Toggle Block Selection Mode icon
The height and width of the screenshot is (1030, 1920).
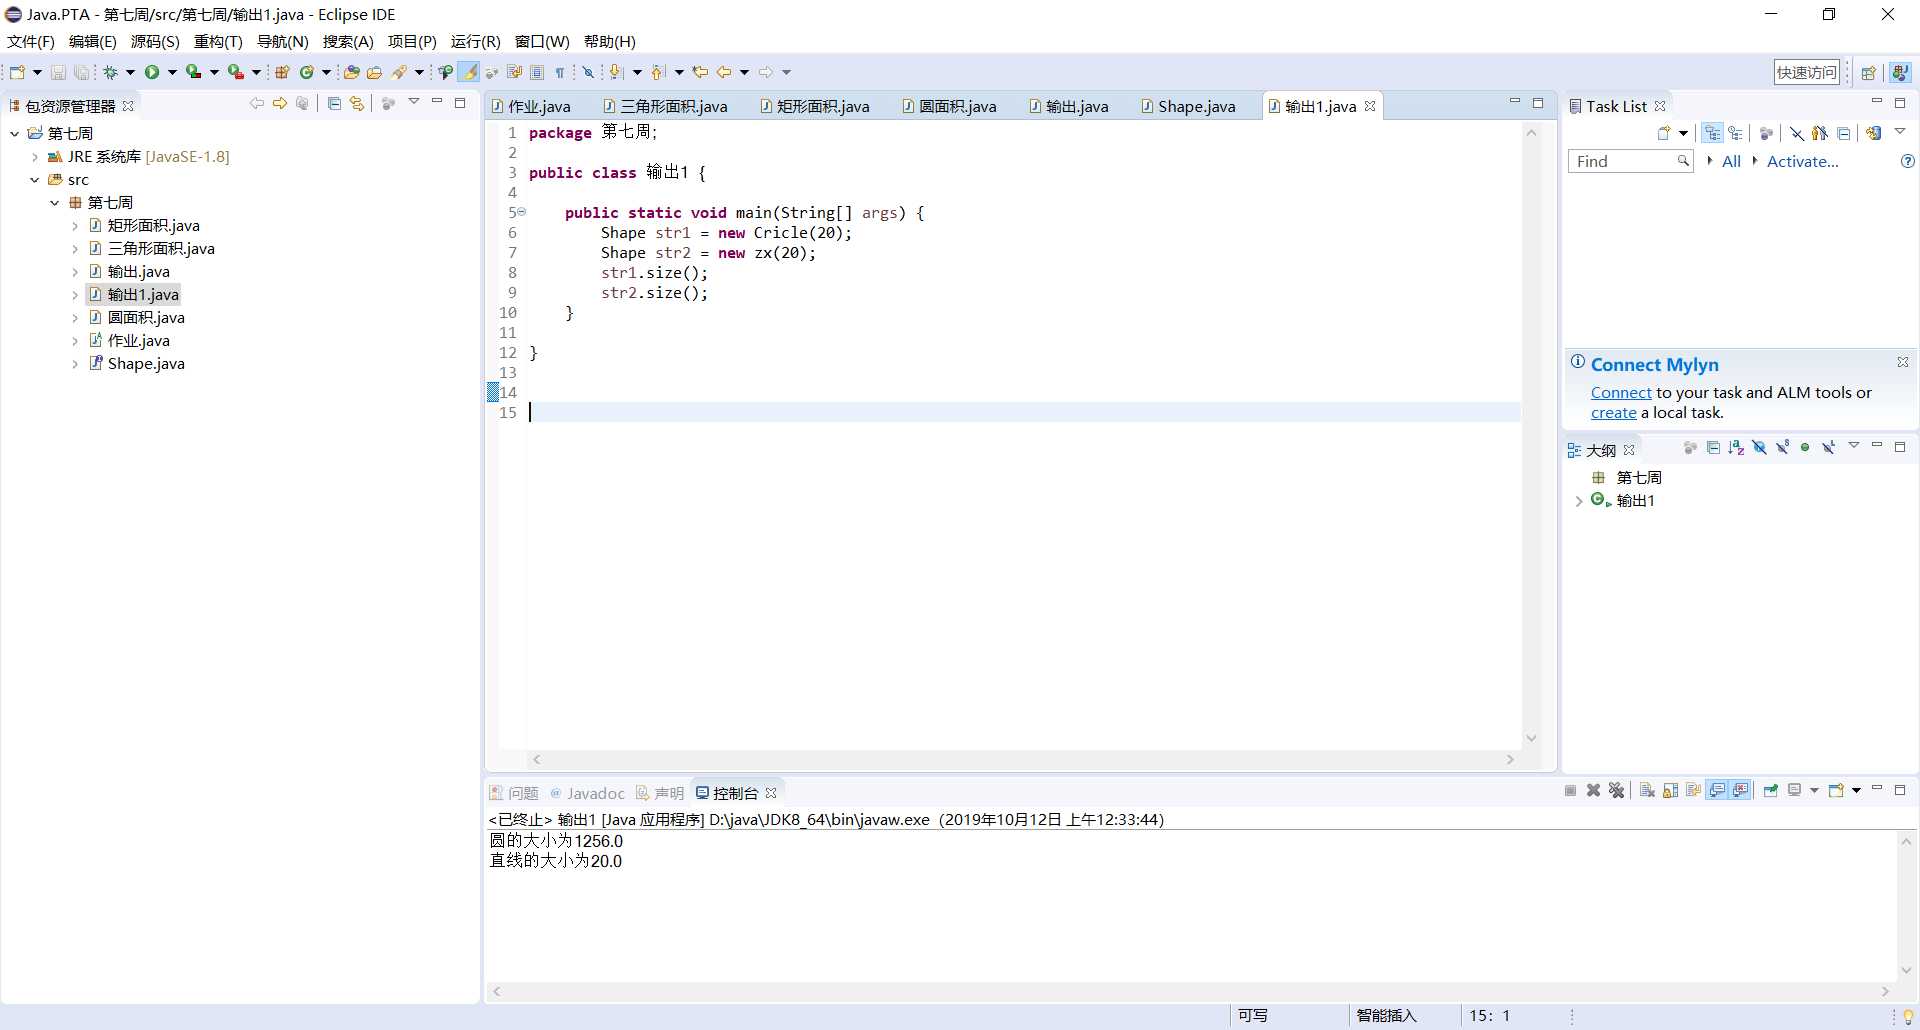(537, 72)
